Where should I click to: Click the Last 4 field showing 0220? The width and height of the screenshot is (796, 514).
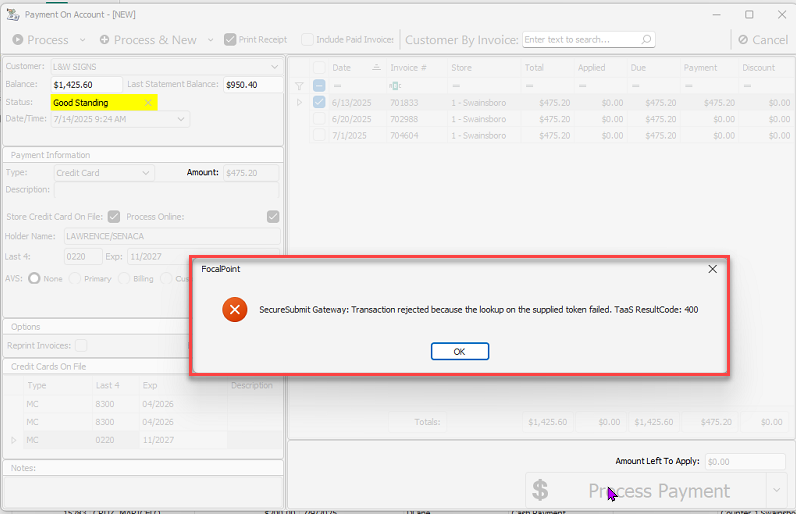click(x=83, y=257)
